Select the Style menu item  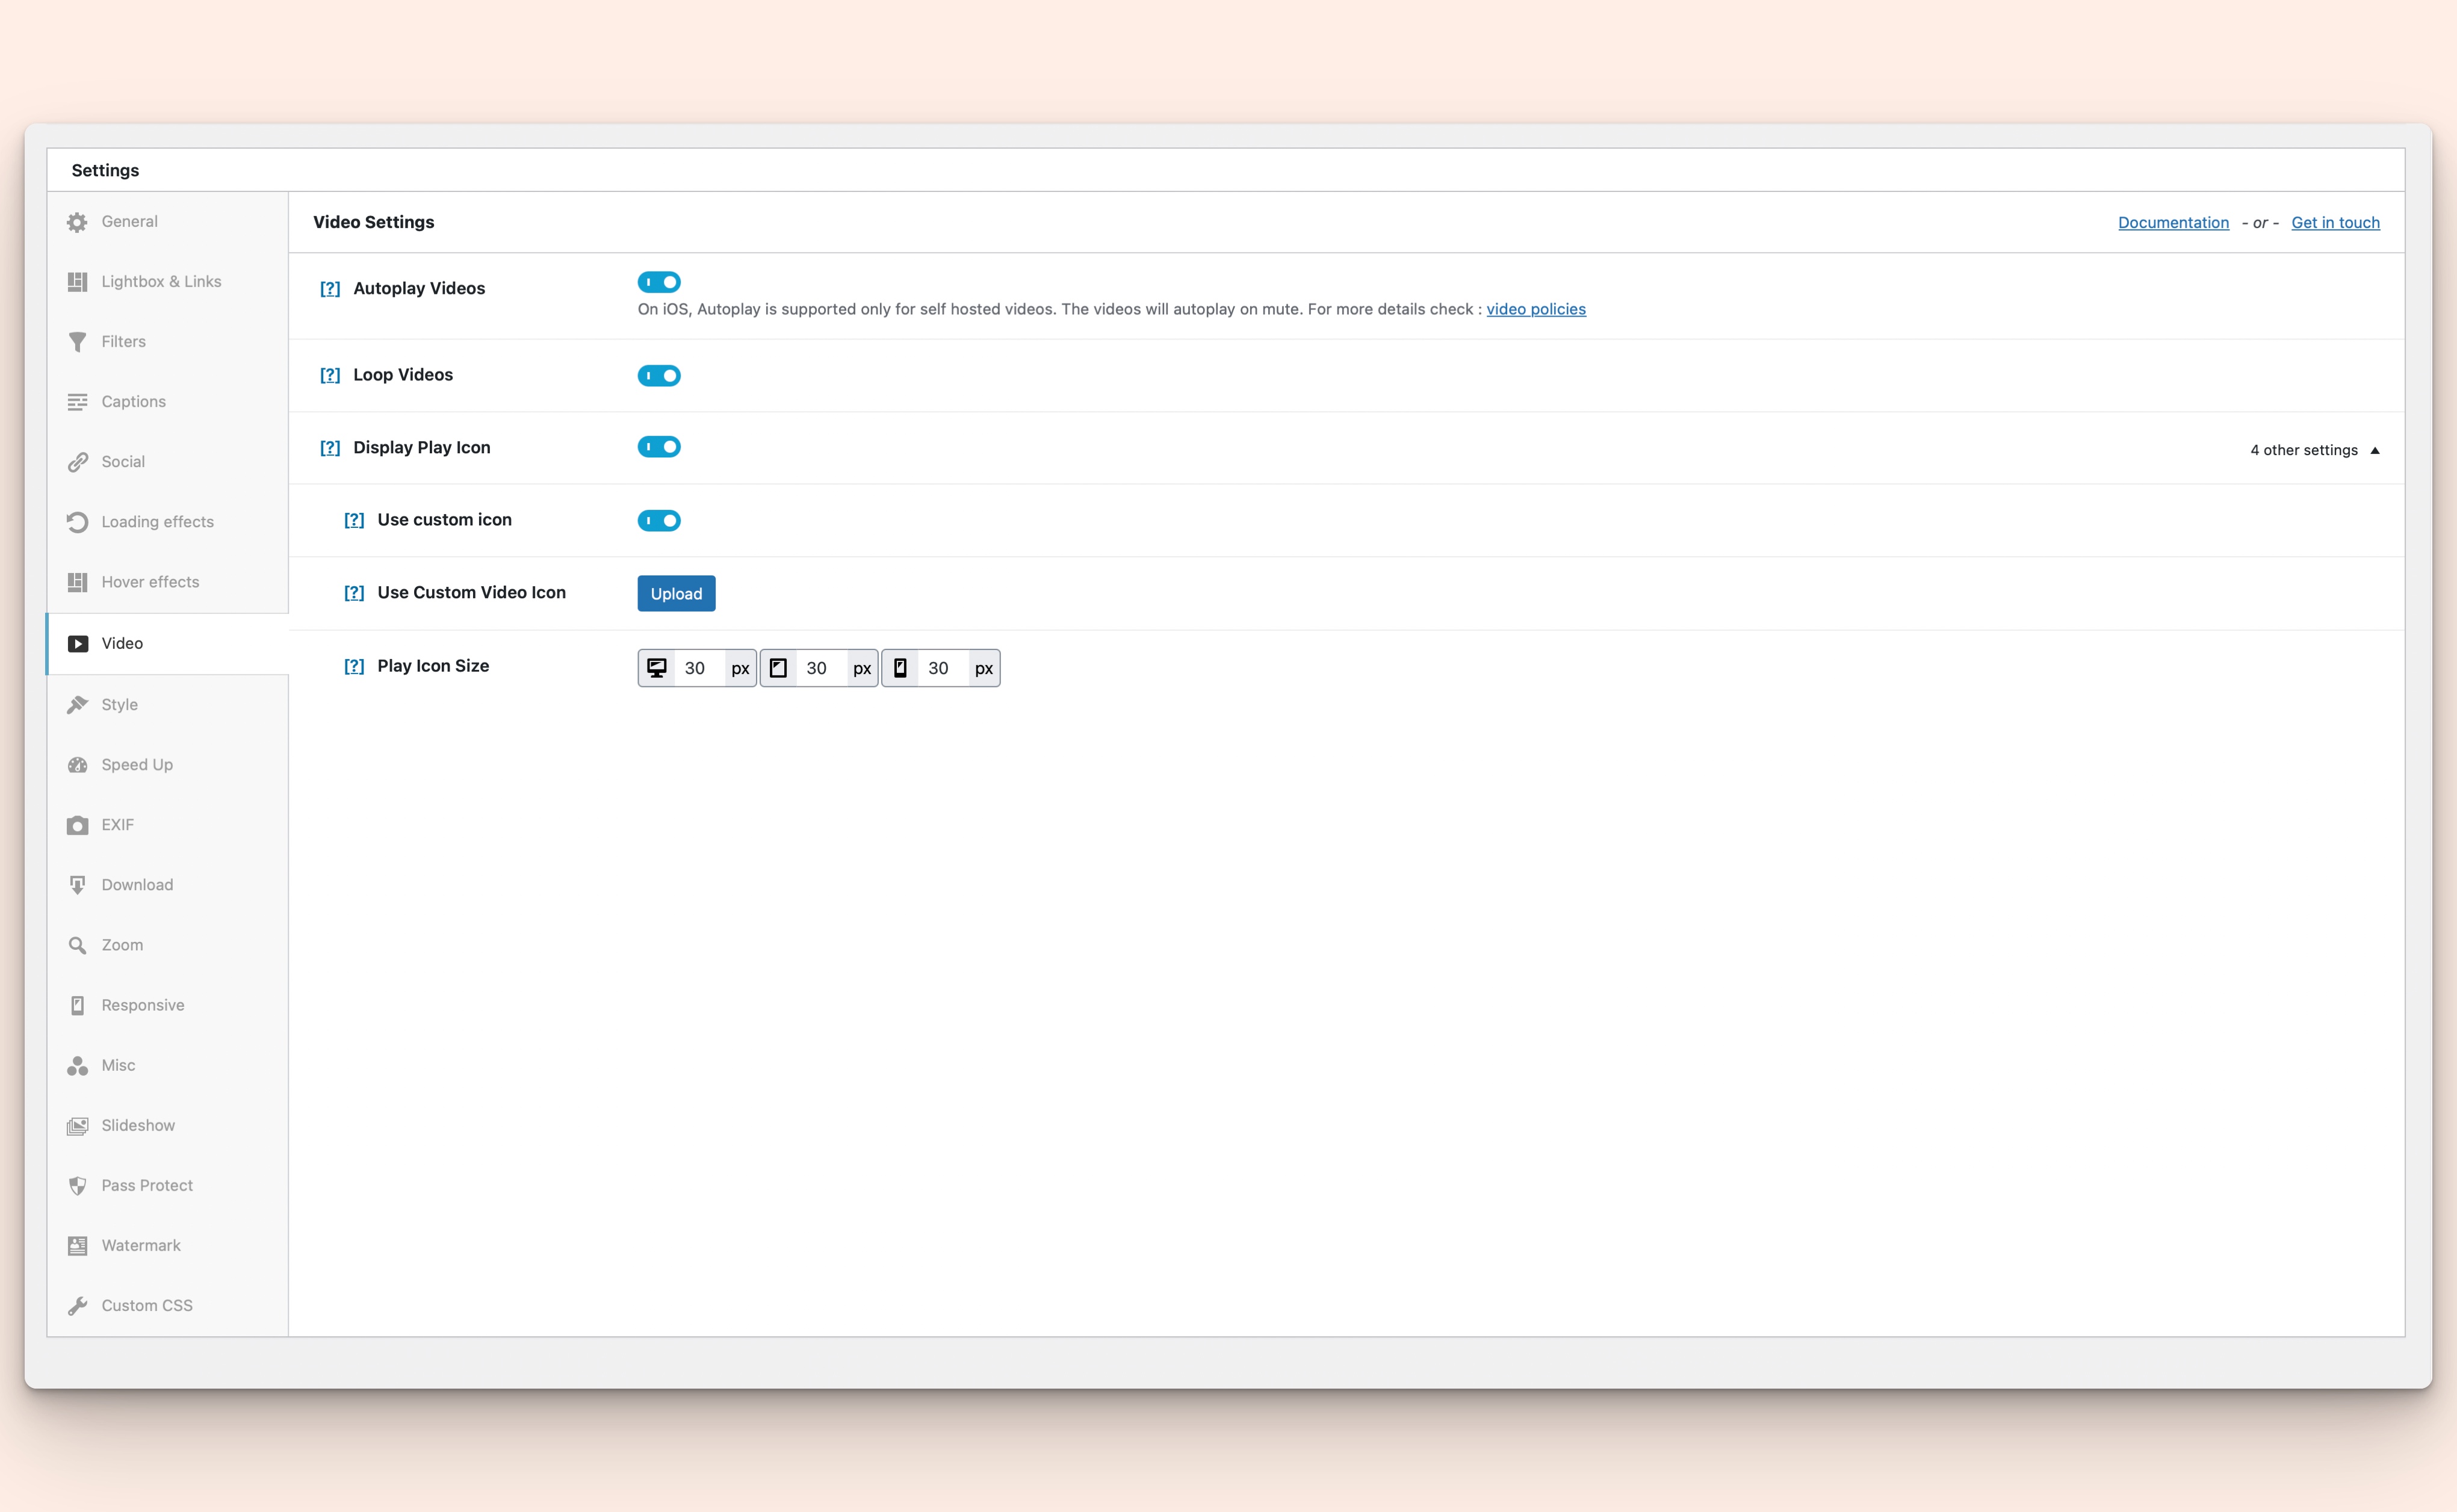pos(119,704)
